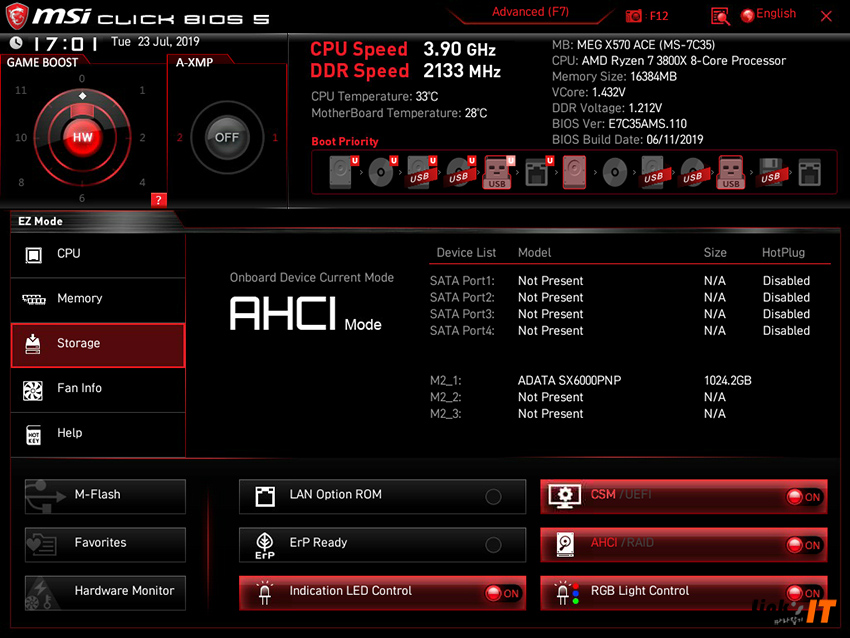This screenshot has height=638, width=850.
Task: Click the DDR Speed 2133 MHz readout
Action: 405,71
